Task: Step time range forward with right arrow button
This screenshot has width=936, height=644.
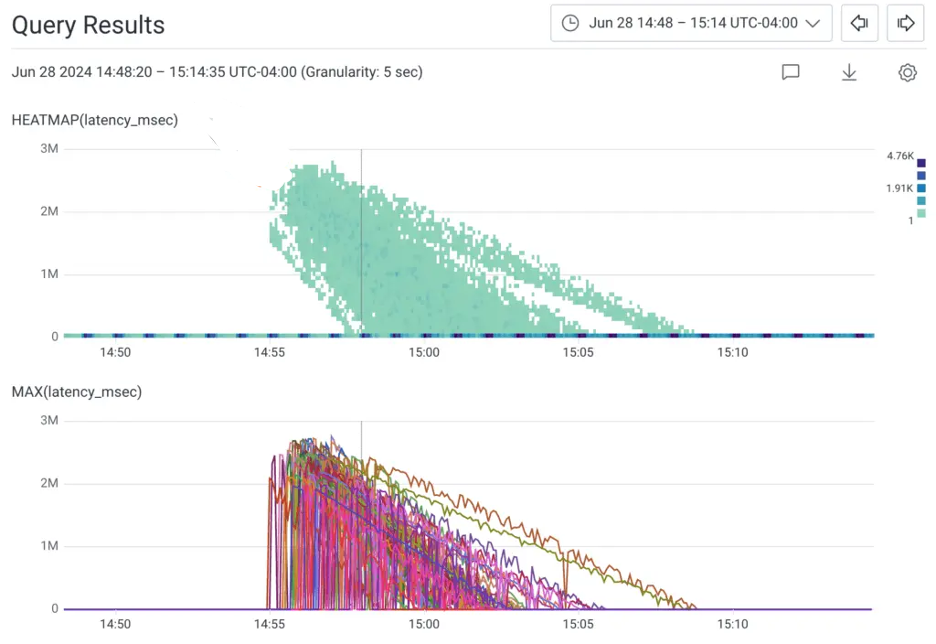Action: [x=906, y=23]
